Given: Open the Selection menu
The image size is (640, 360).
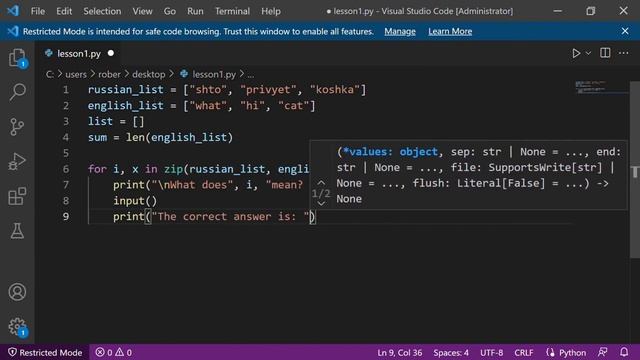Looking at the screenshot, I should [102, 11].
